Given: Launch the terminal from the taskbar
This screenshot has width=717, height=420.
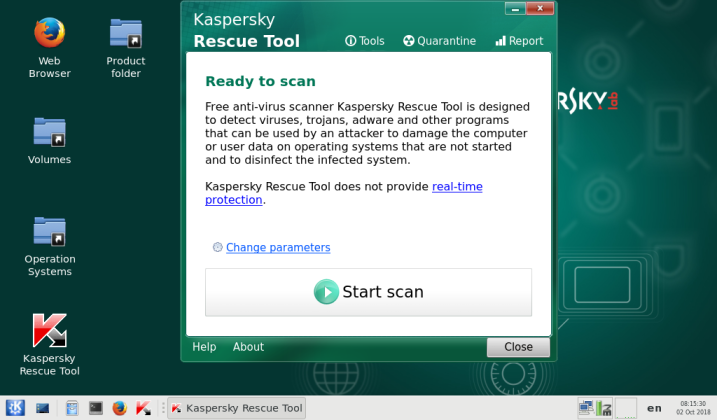Looking at the screenshot, I should (x=96, y=408).
